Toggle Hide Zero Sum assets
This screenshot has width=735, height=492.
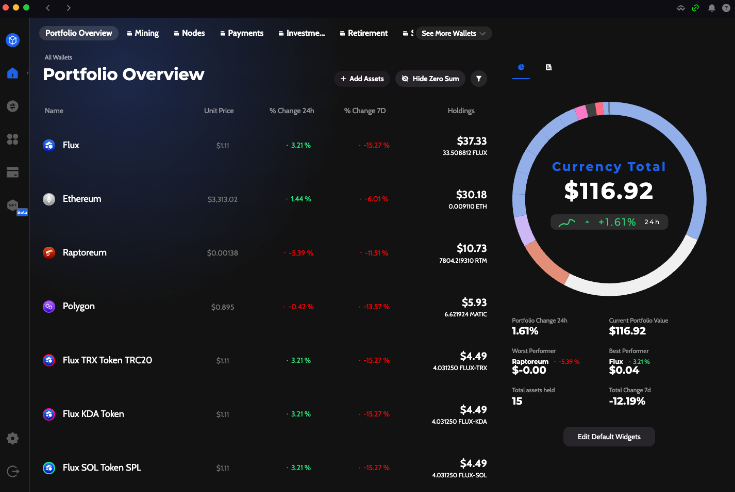click(430, 79)
